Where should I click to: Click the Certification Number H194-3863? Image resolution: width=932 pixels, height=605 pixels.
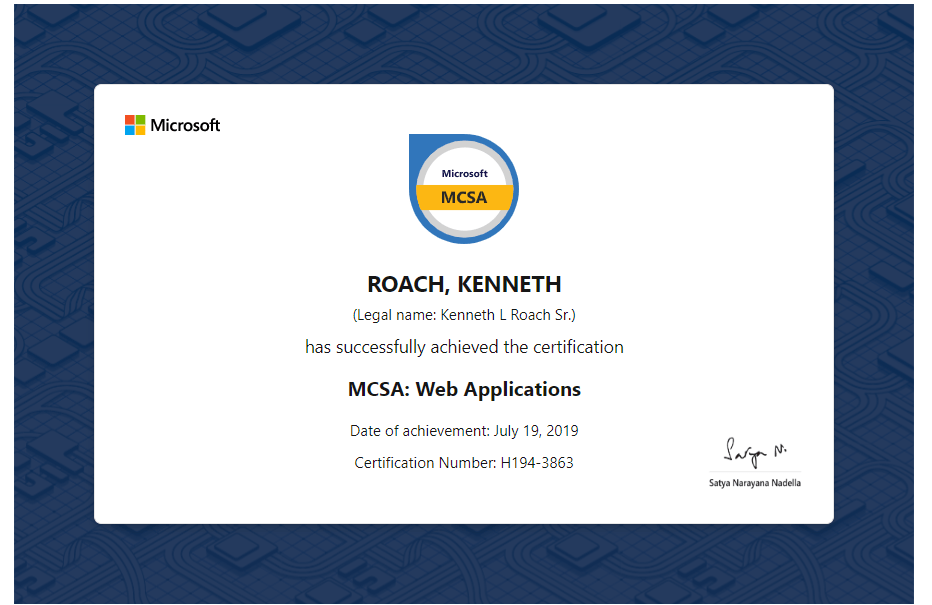tap(464, 463)
